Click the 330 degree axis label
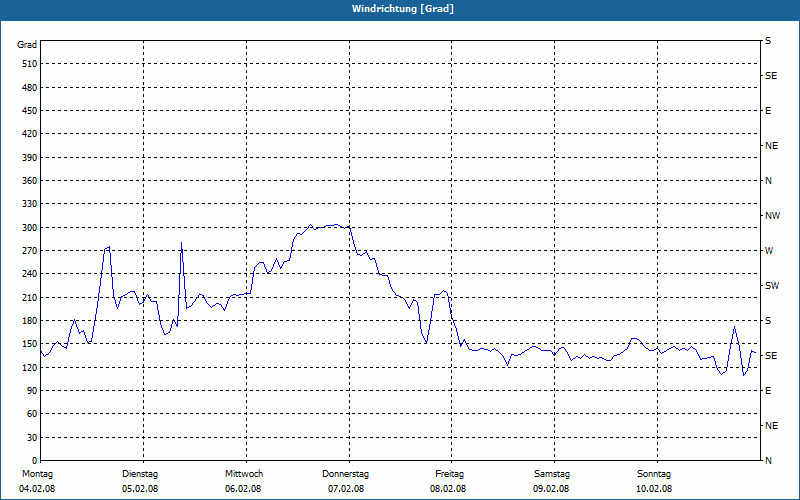Screen dimensions: 800x500 tap(30, 204)
